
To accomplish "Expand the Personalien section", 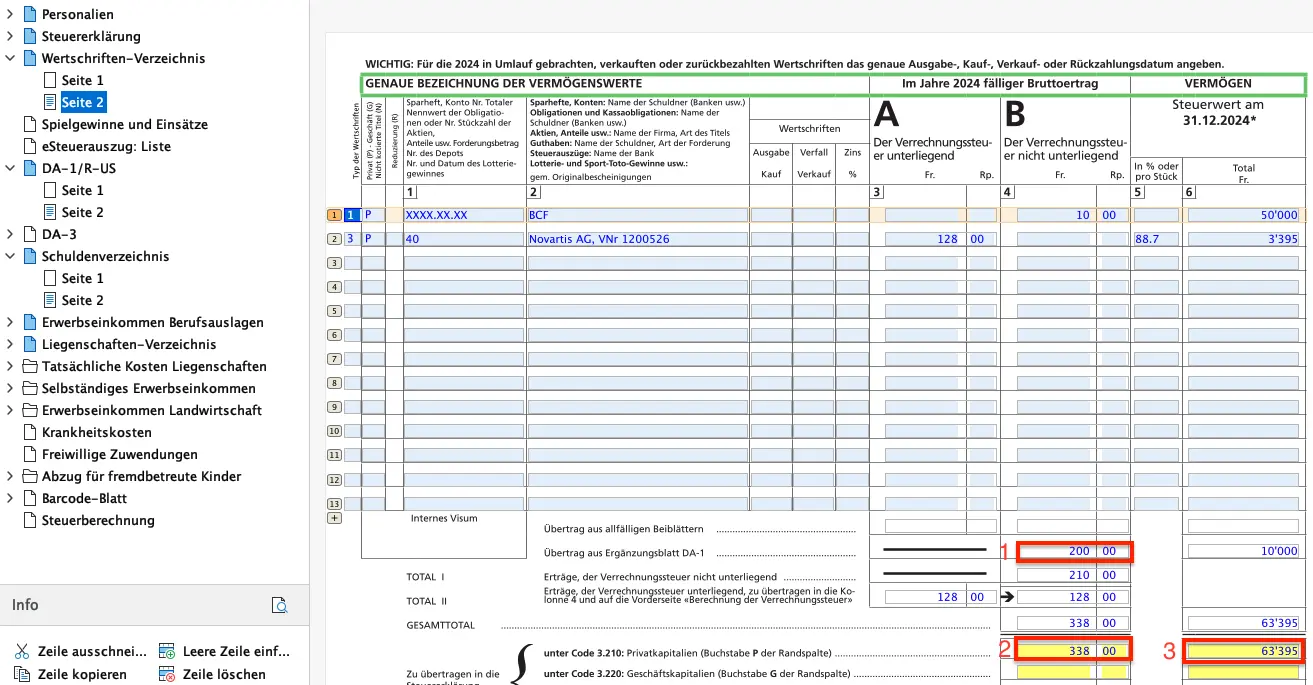I will pyautogui.click(x=10, y=14).
